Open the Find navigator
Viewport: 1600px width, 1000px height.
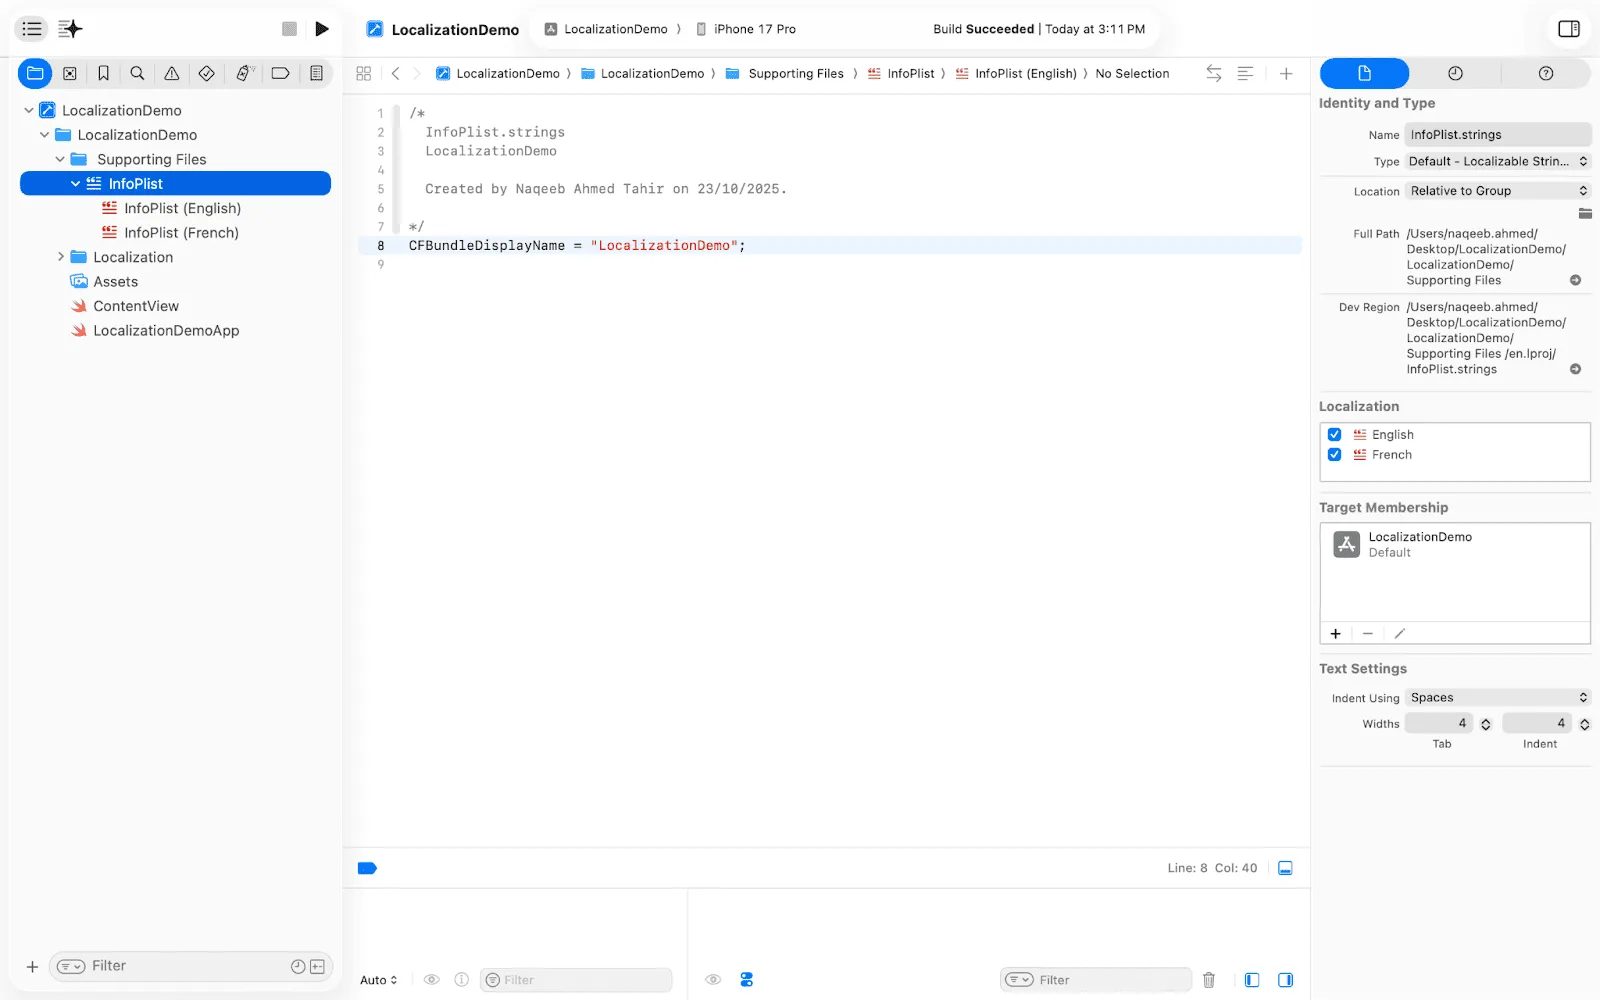[137, 72]
